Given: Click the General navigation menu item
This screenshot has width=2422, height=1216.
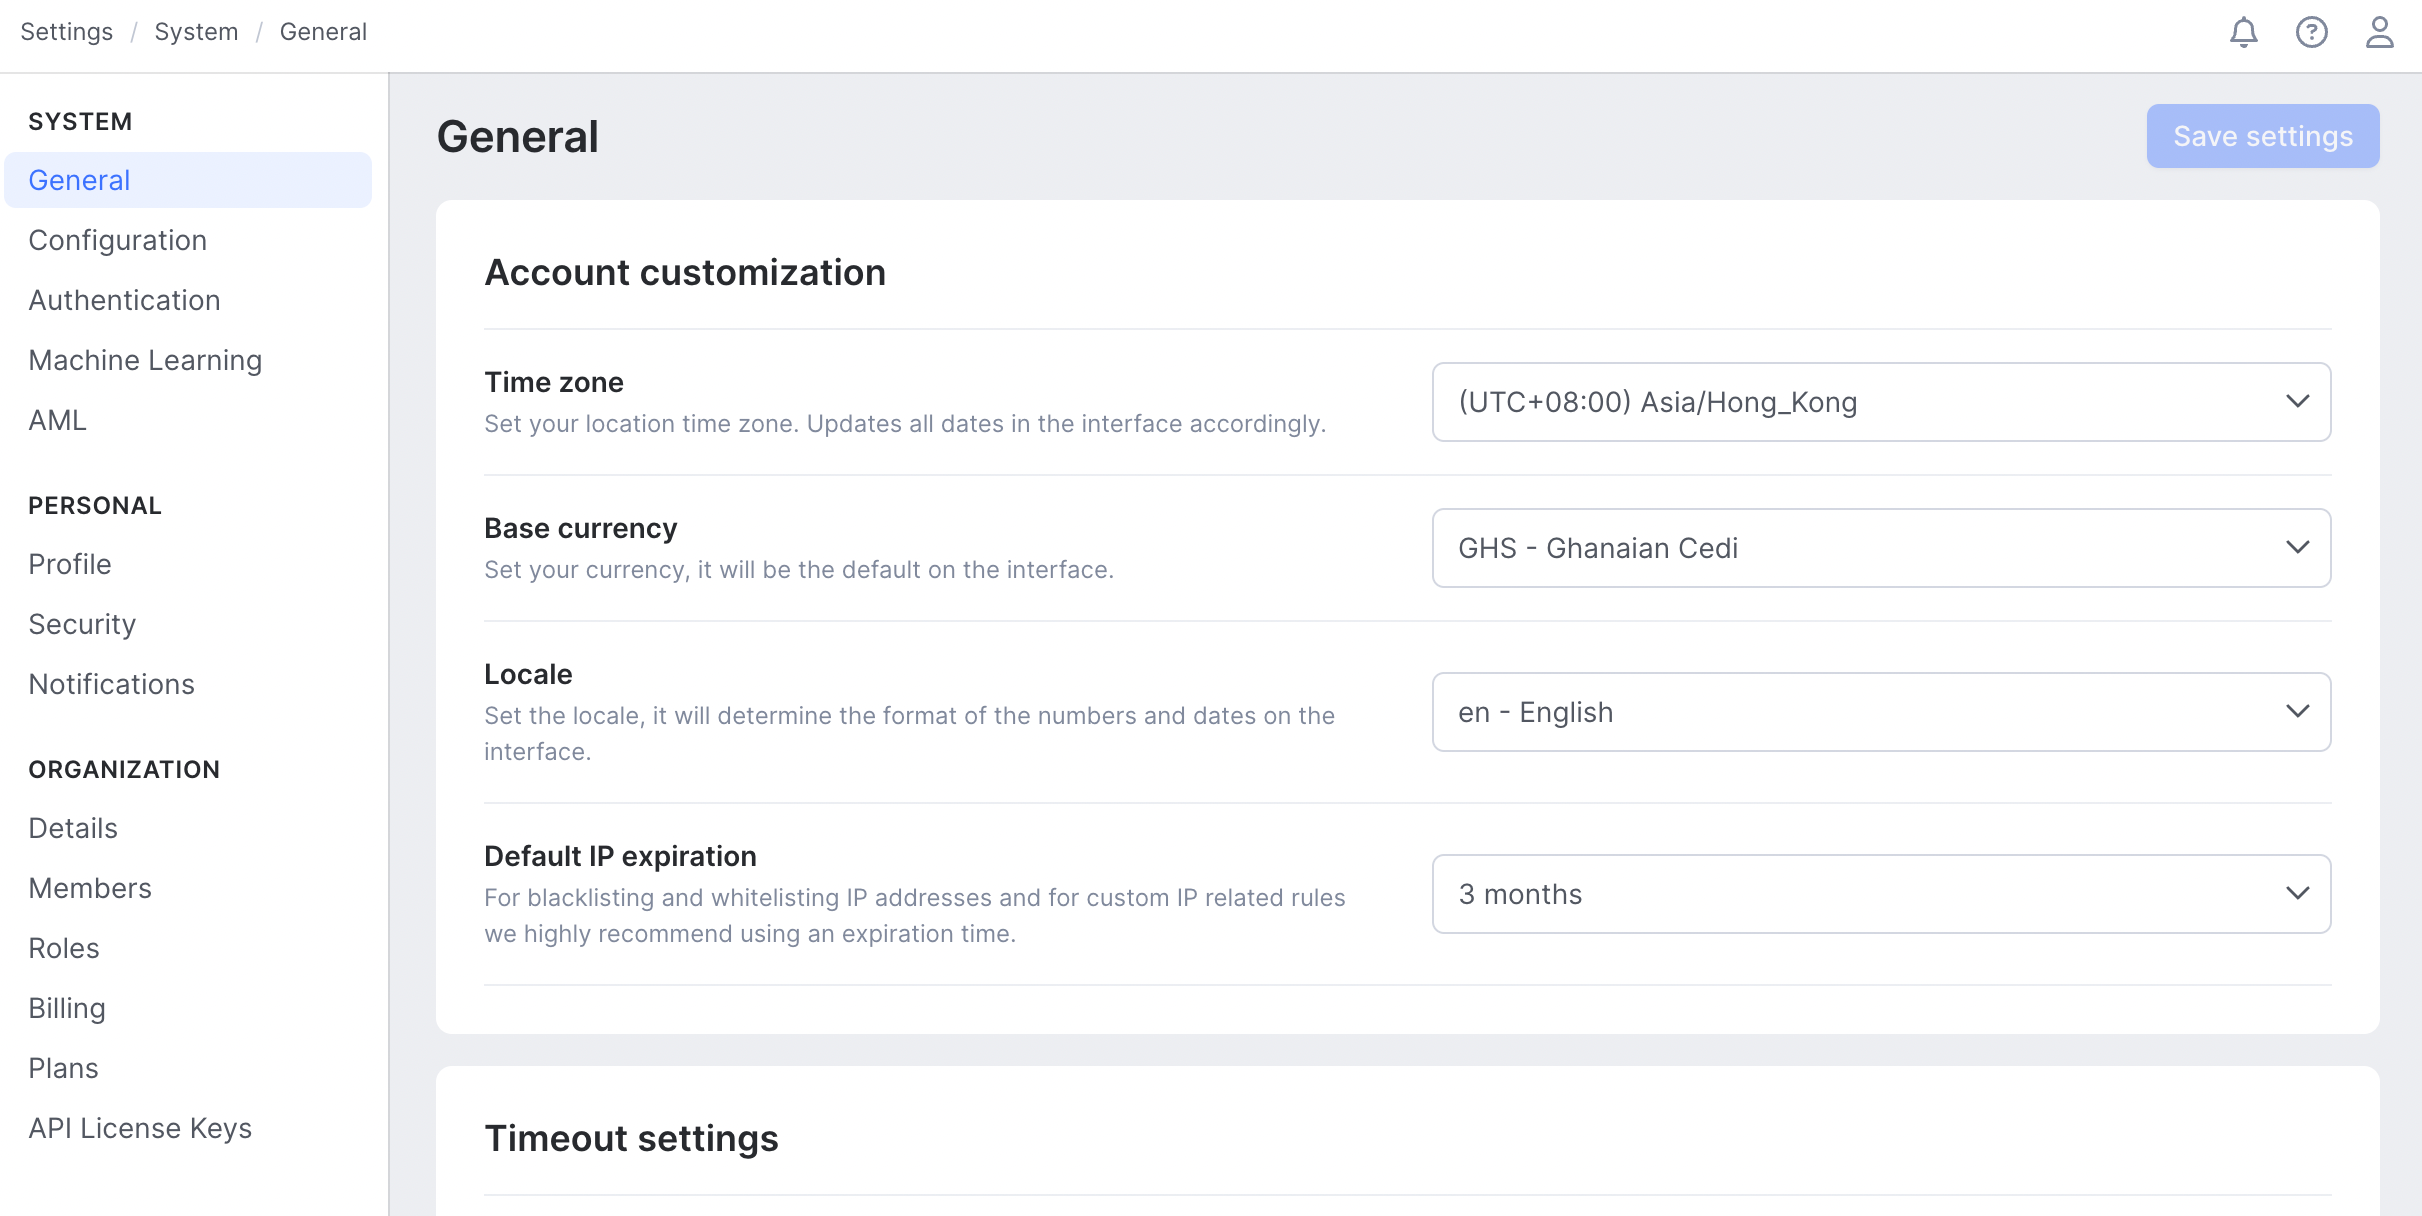Looking at the screenshot, I should (x=186, y=178).
